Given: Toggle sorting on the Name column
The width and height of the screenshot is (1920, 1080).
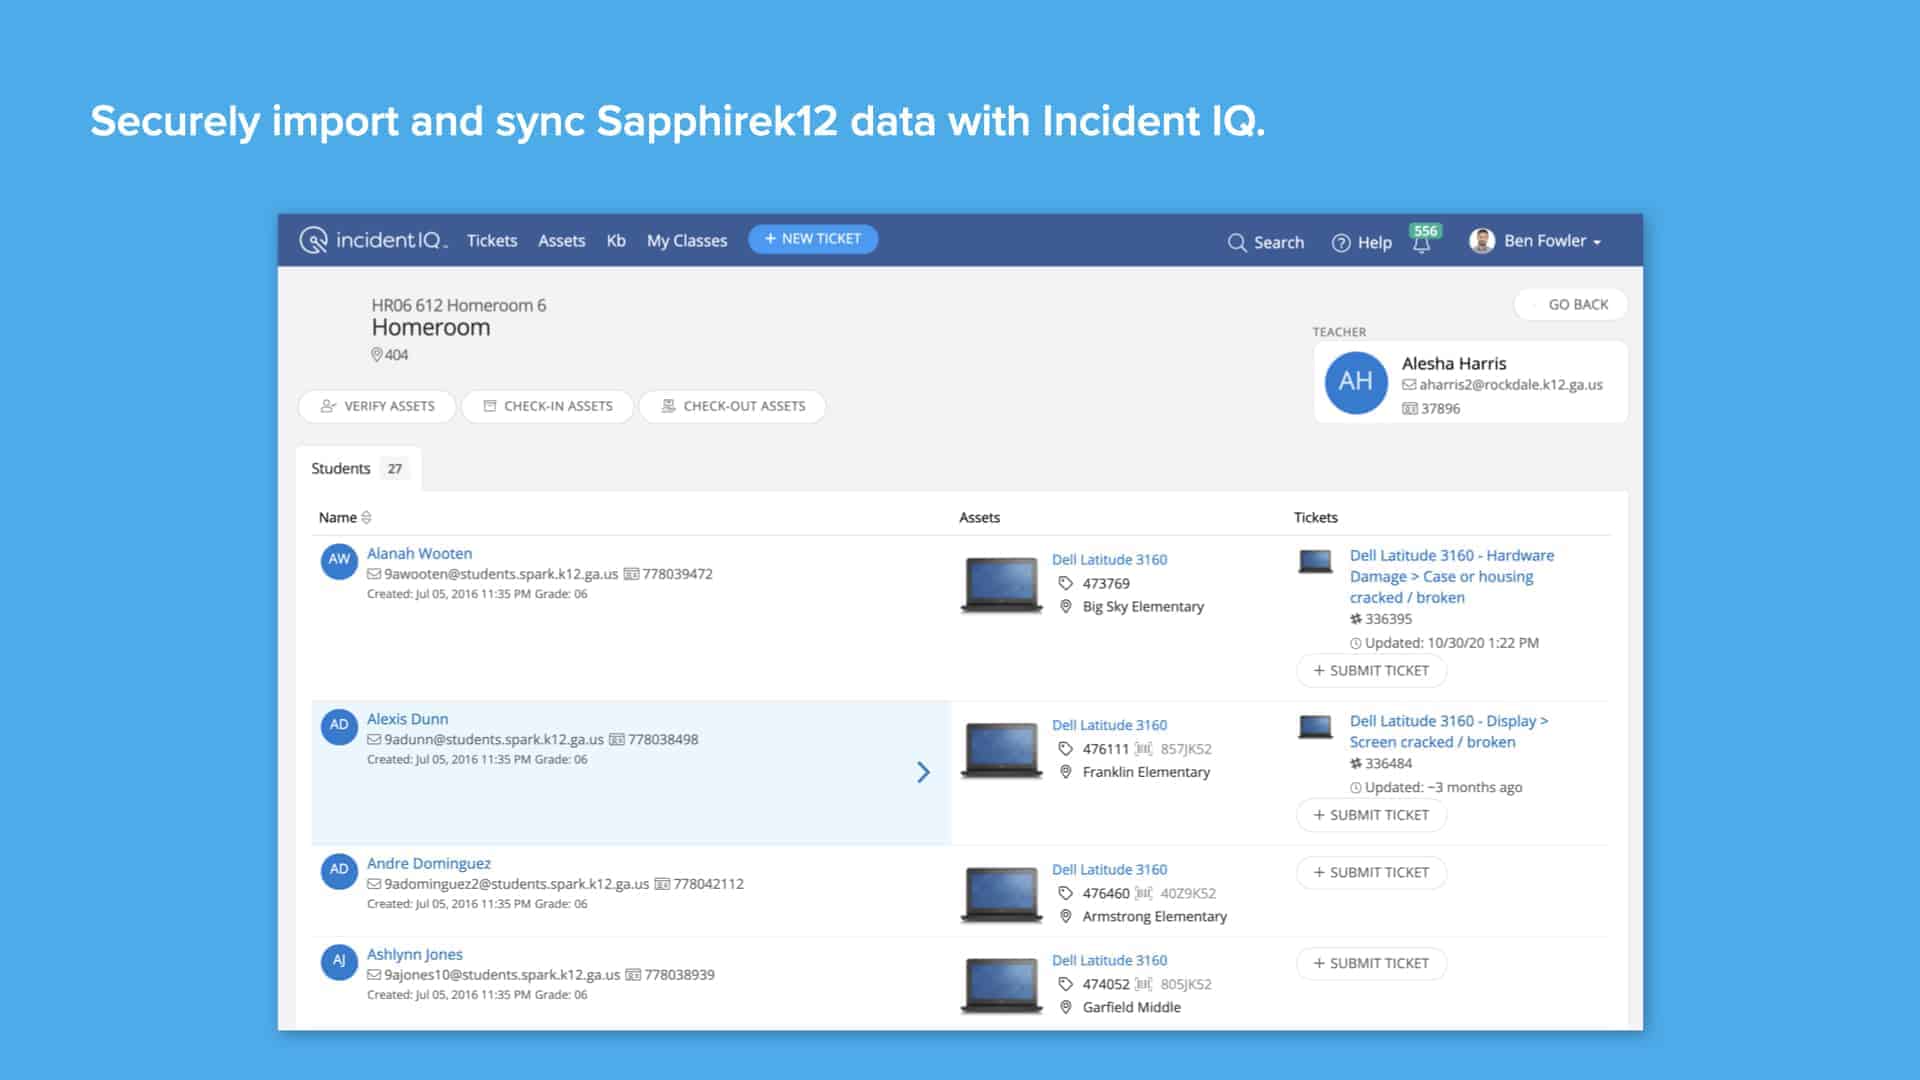Looking at the screenshot, I should 365,517.
